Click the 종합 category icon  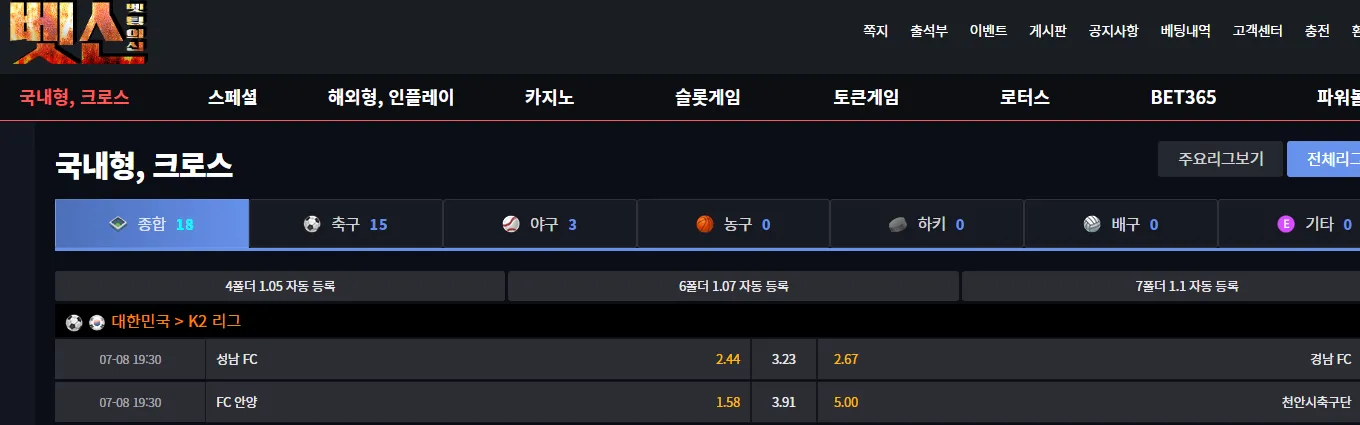(118, 224)
